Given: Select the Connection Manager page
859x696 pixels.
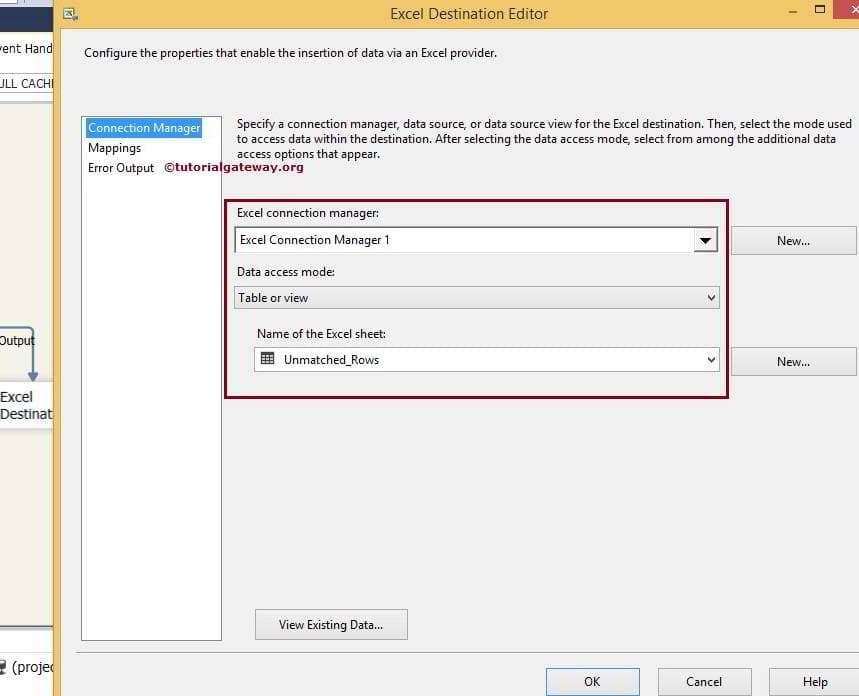Looking at the screenshot, I should click(x=143, y=127).
